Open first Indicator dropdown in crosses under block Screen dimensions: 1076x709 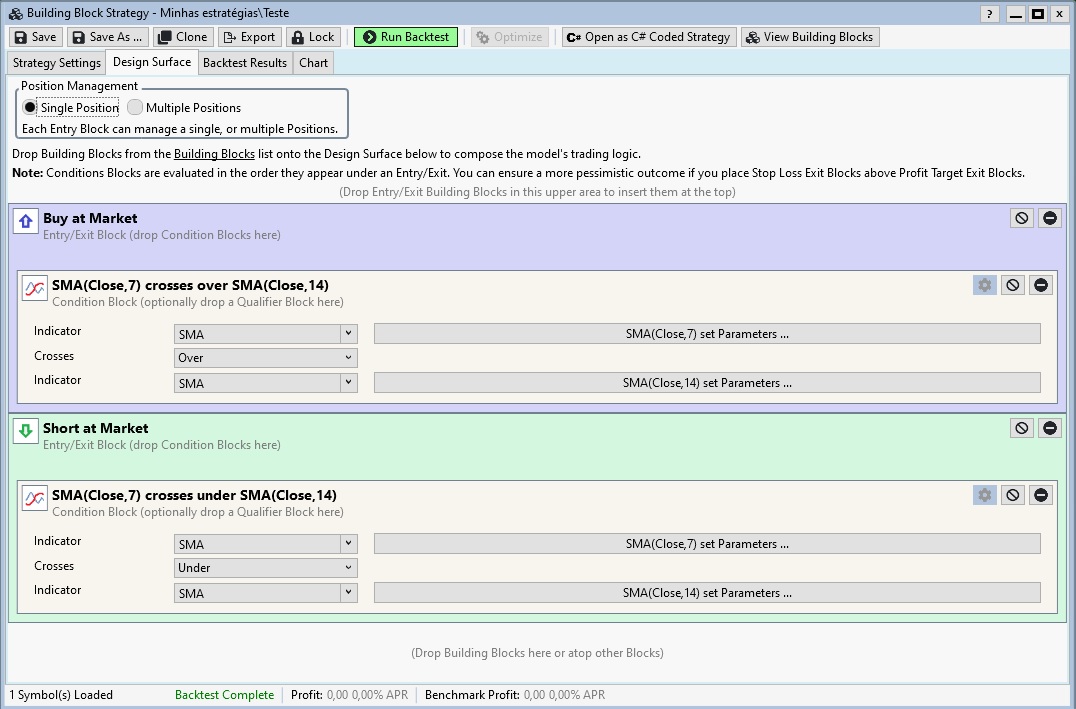[266, 544]
